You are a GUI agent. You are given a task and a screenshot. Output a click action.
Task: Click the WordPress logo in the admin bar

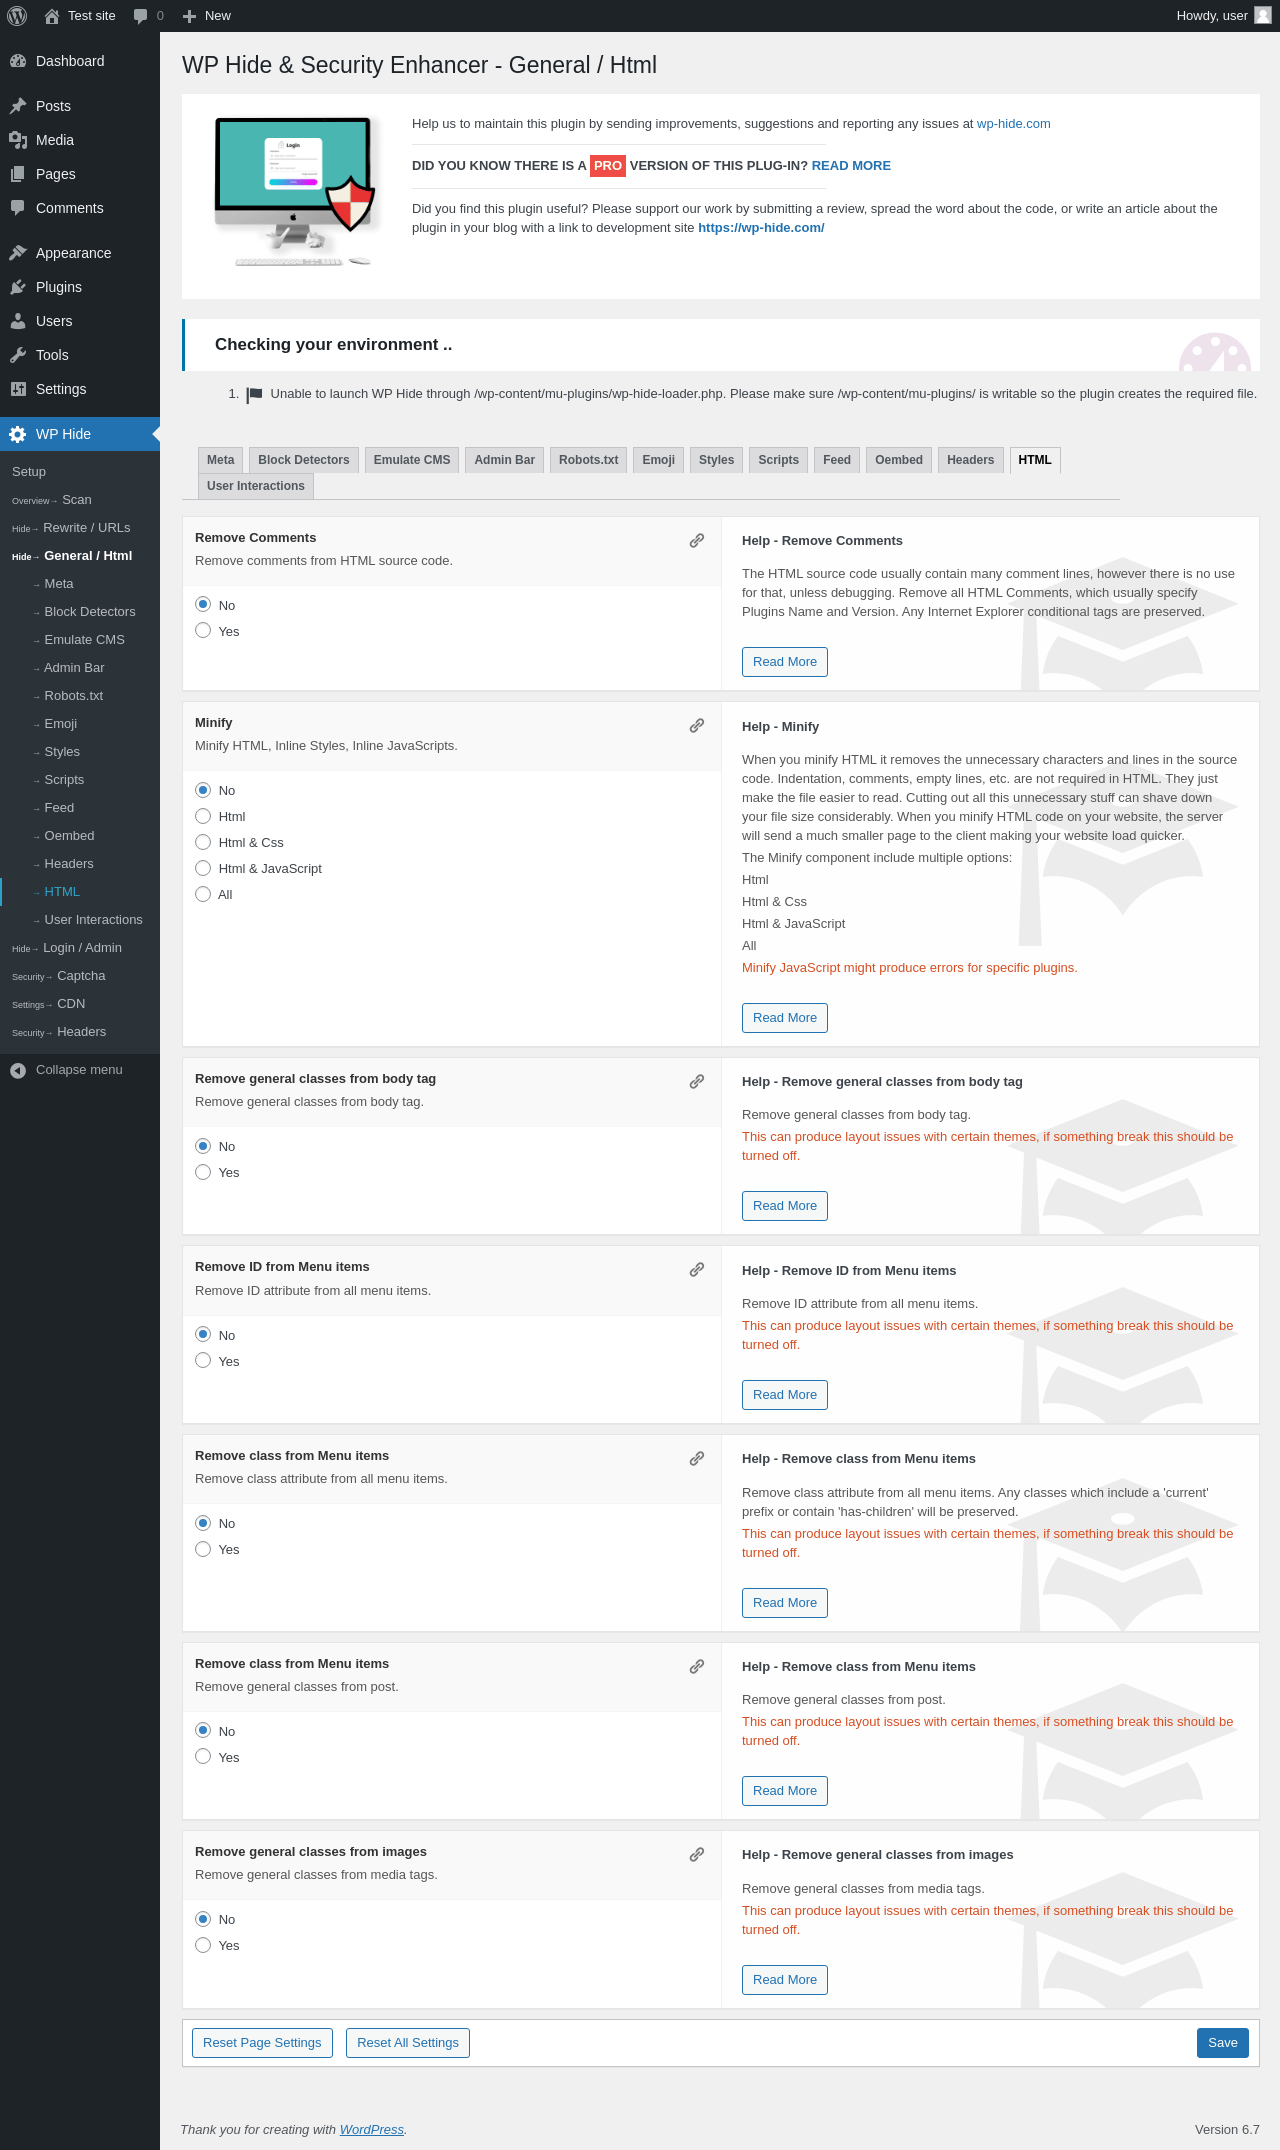pyautogui.click(x=17, y=16)
